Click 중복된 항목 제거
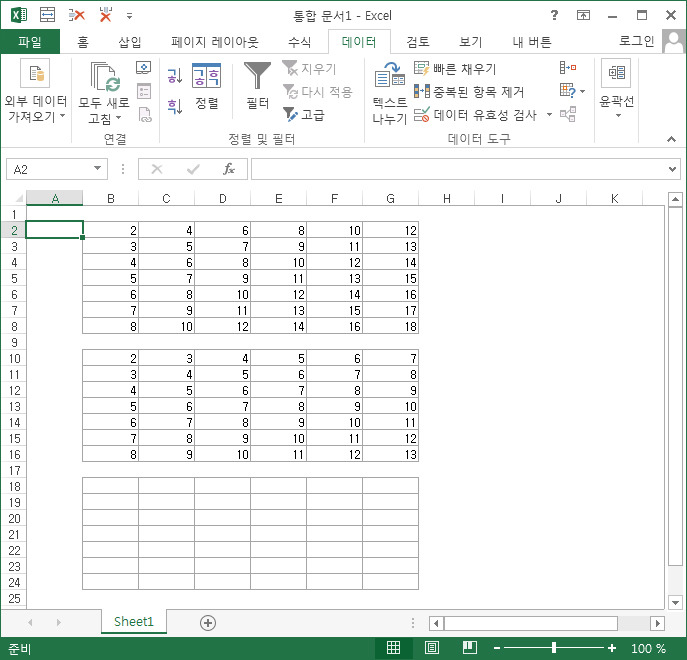Image resolution: width=687 pixels, height=660 pixels. coord(469,92)
